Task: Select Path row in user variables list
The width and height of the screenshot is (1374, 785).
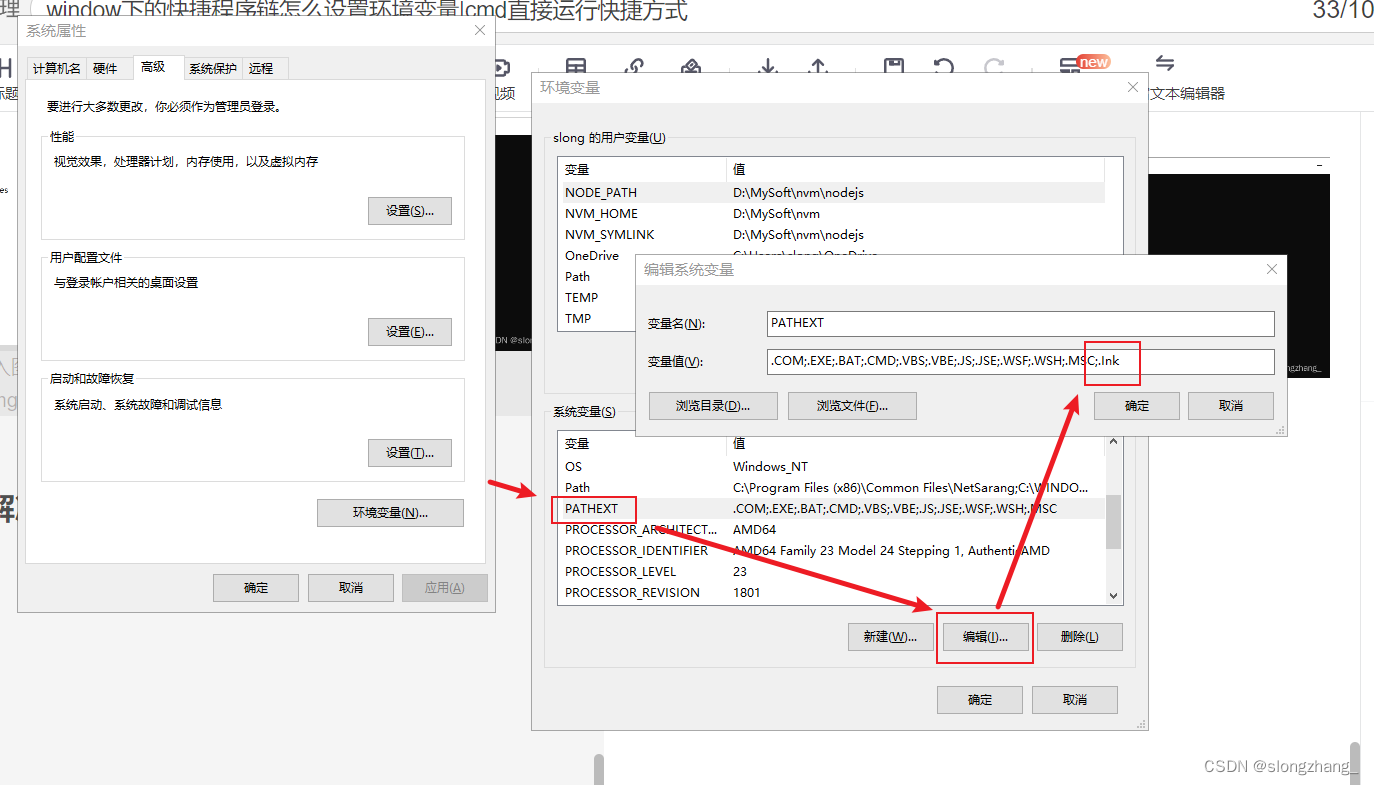Action: click(598, 277)
